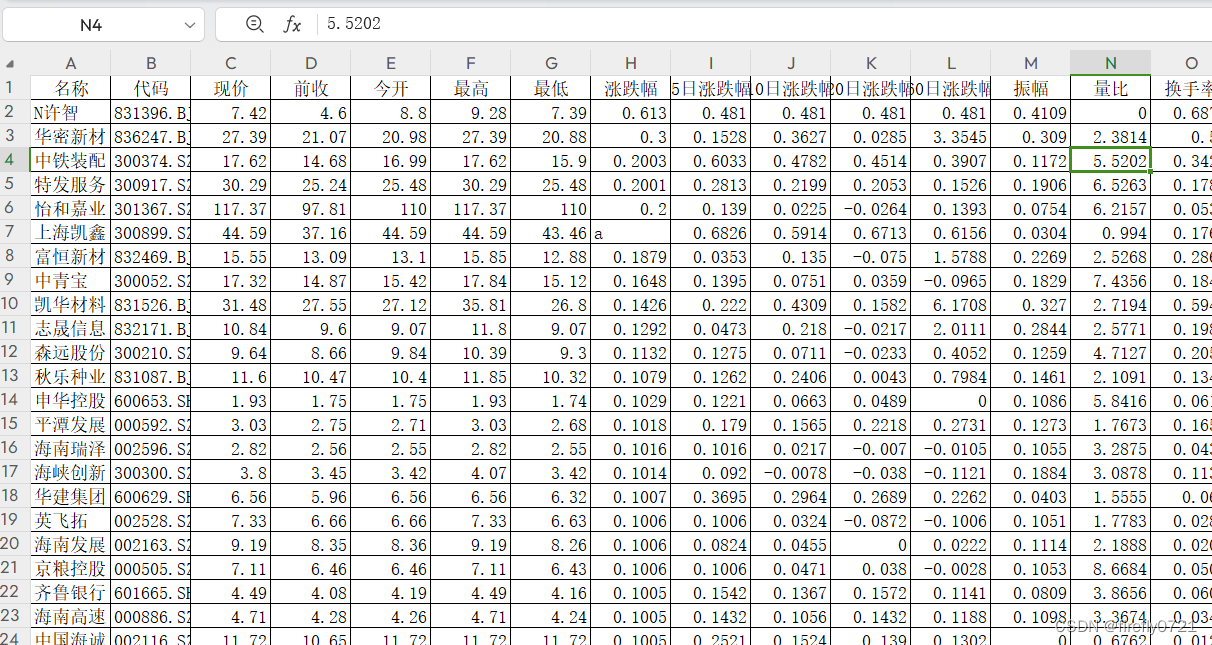The image size is (1212, 645).
Task: Click active cell N4 showing 5.5202
Action: click(x=1111, y=160)
